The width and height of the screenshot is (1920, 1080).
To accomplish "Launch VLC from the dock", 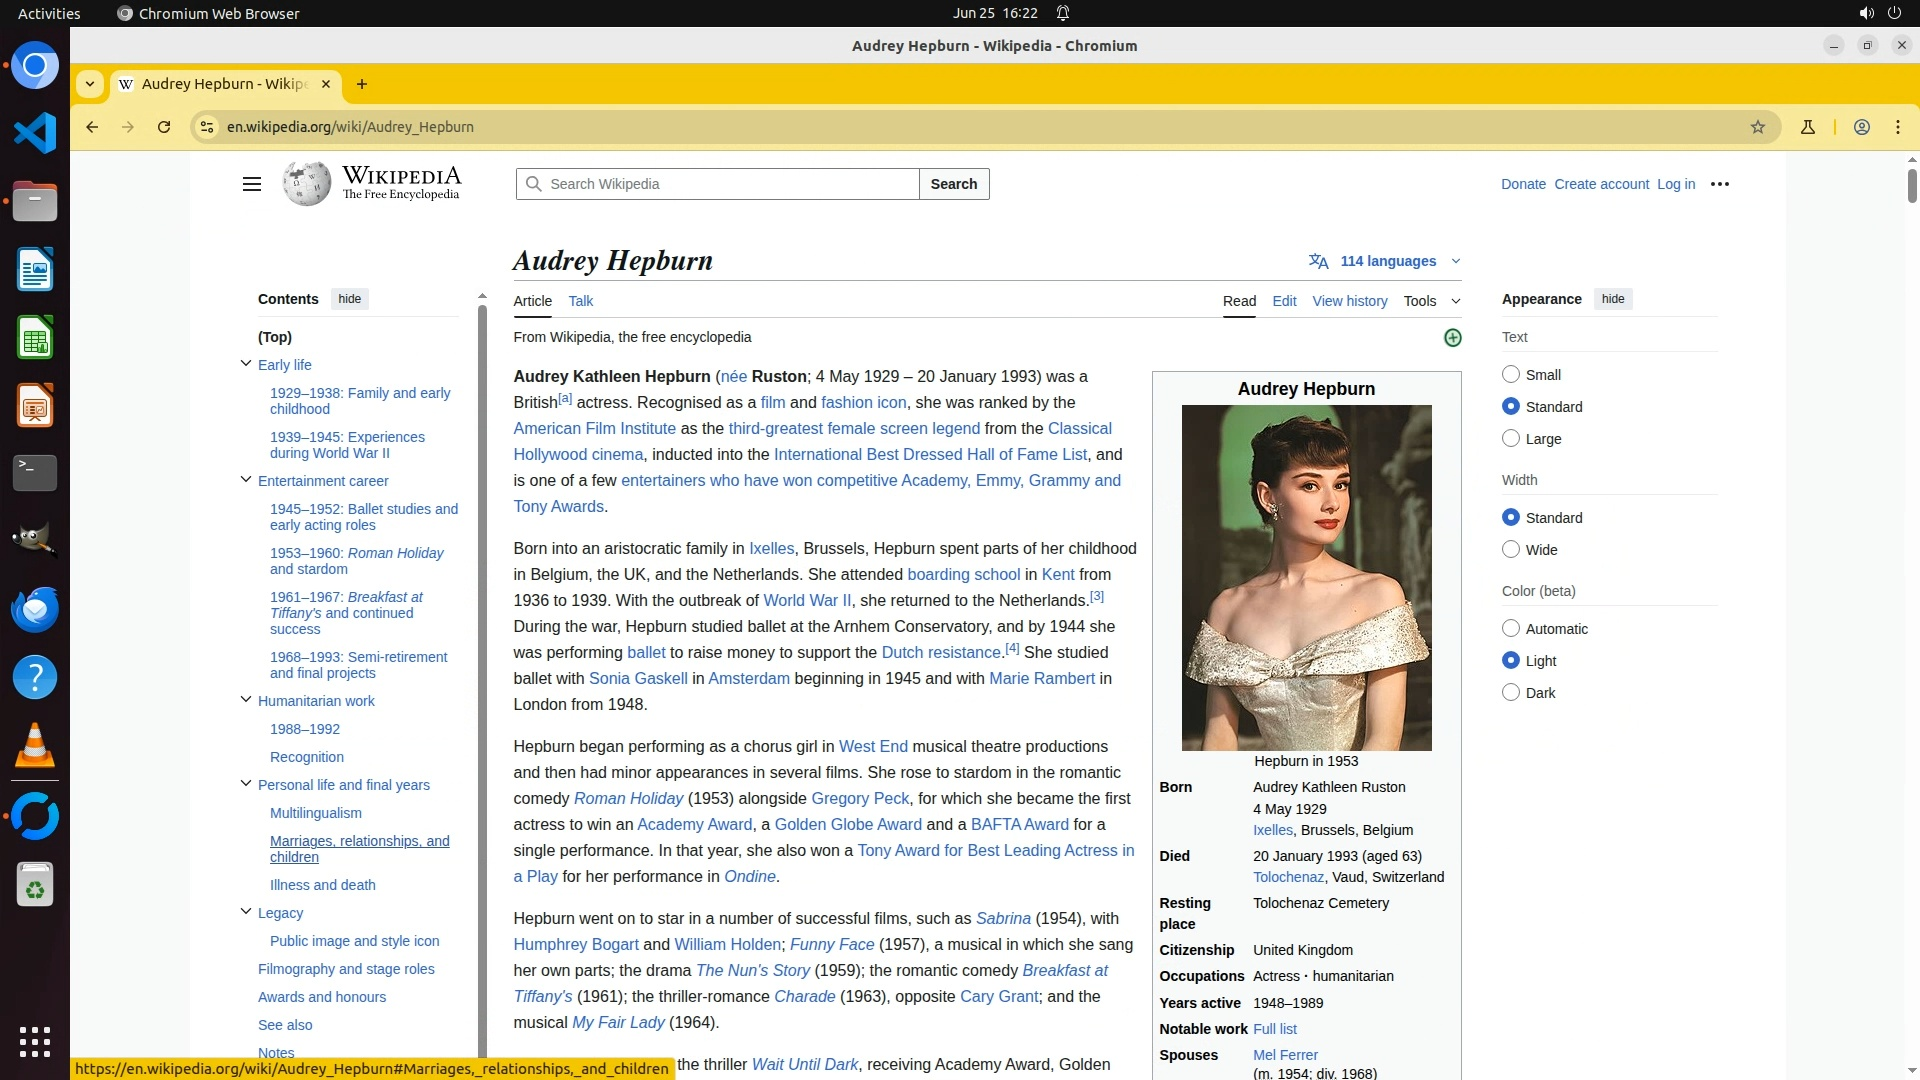I will 35,746.
